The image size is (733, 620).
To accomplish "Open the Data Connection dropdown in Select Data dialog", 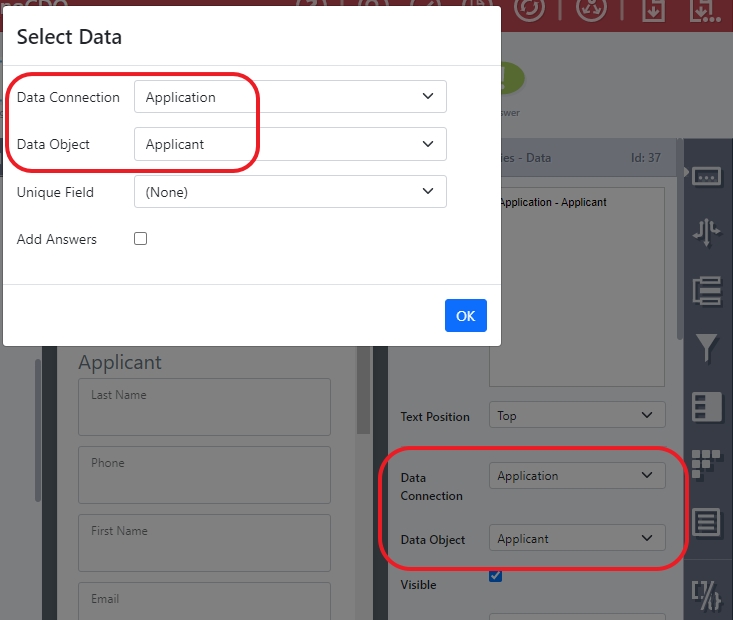I will pyautogui.click(x=290, y=96).
